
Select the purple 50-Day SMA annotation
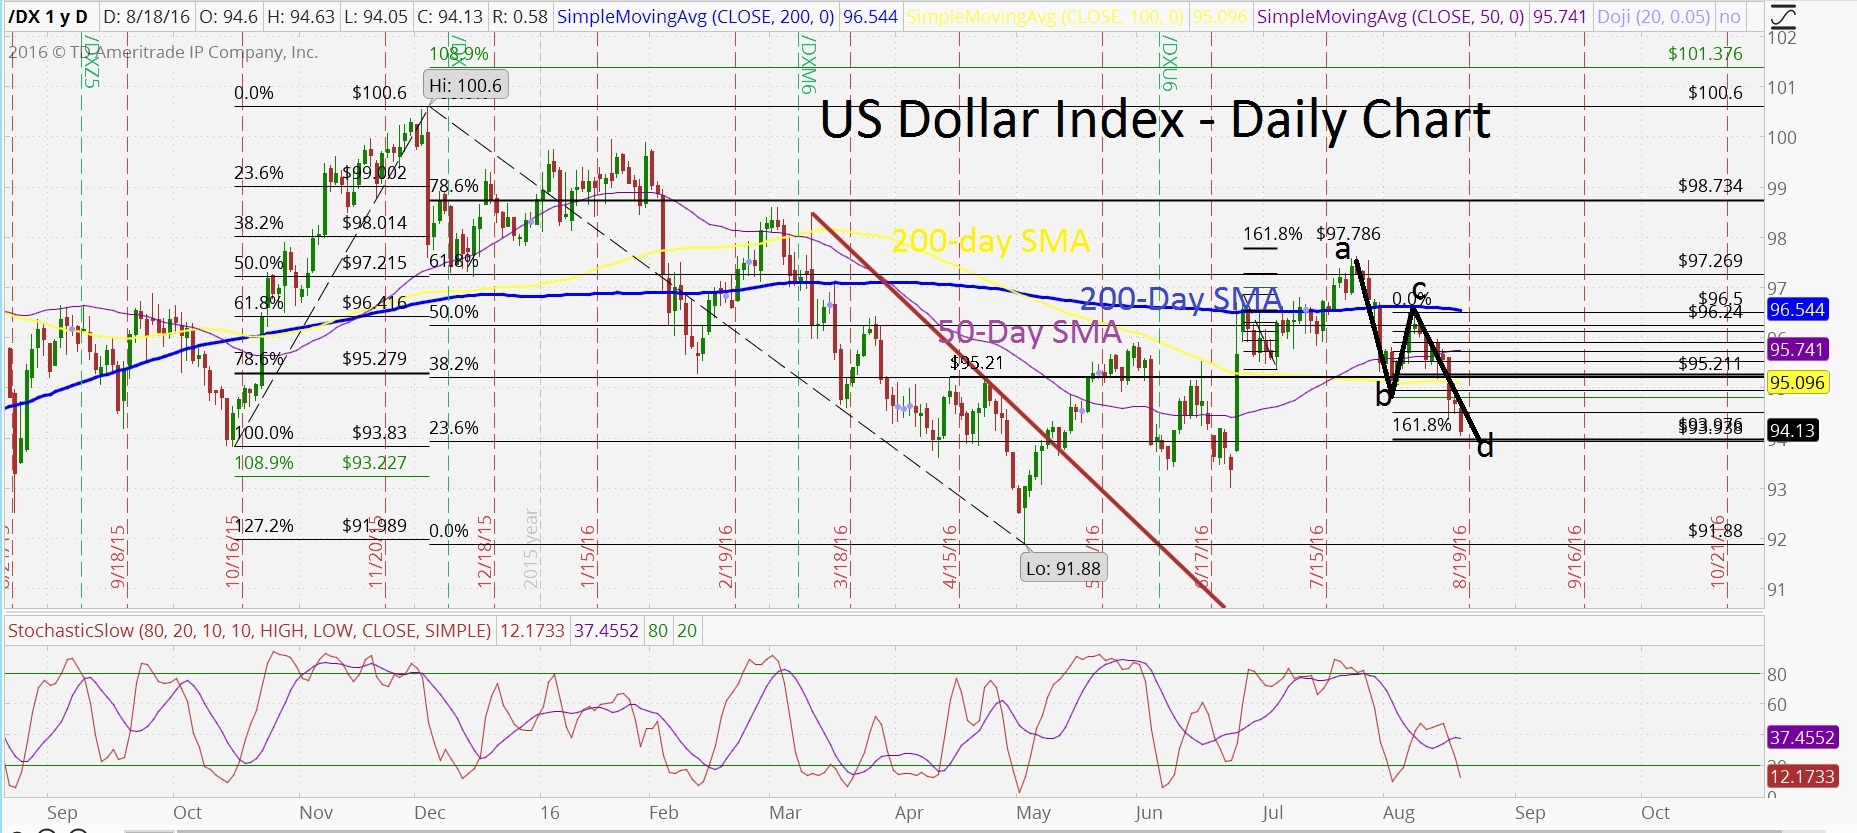1029,332
